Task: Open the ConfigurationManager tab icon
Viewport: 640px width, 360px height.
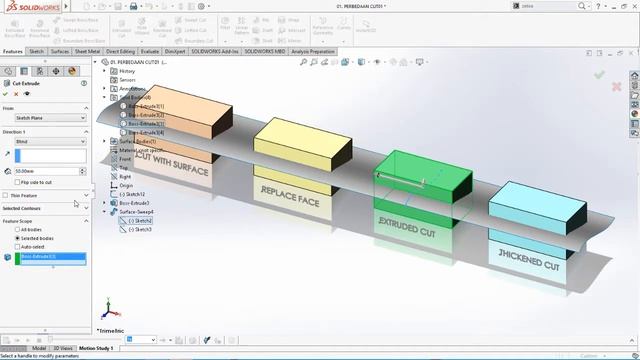Action: pos(40,71)
